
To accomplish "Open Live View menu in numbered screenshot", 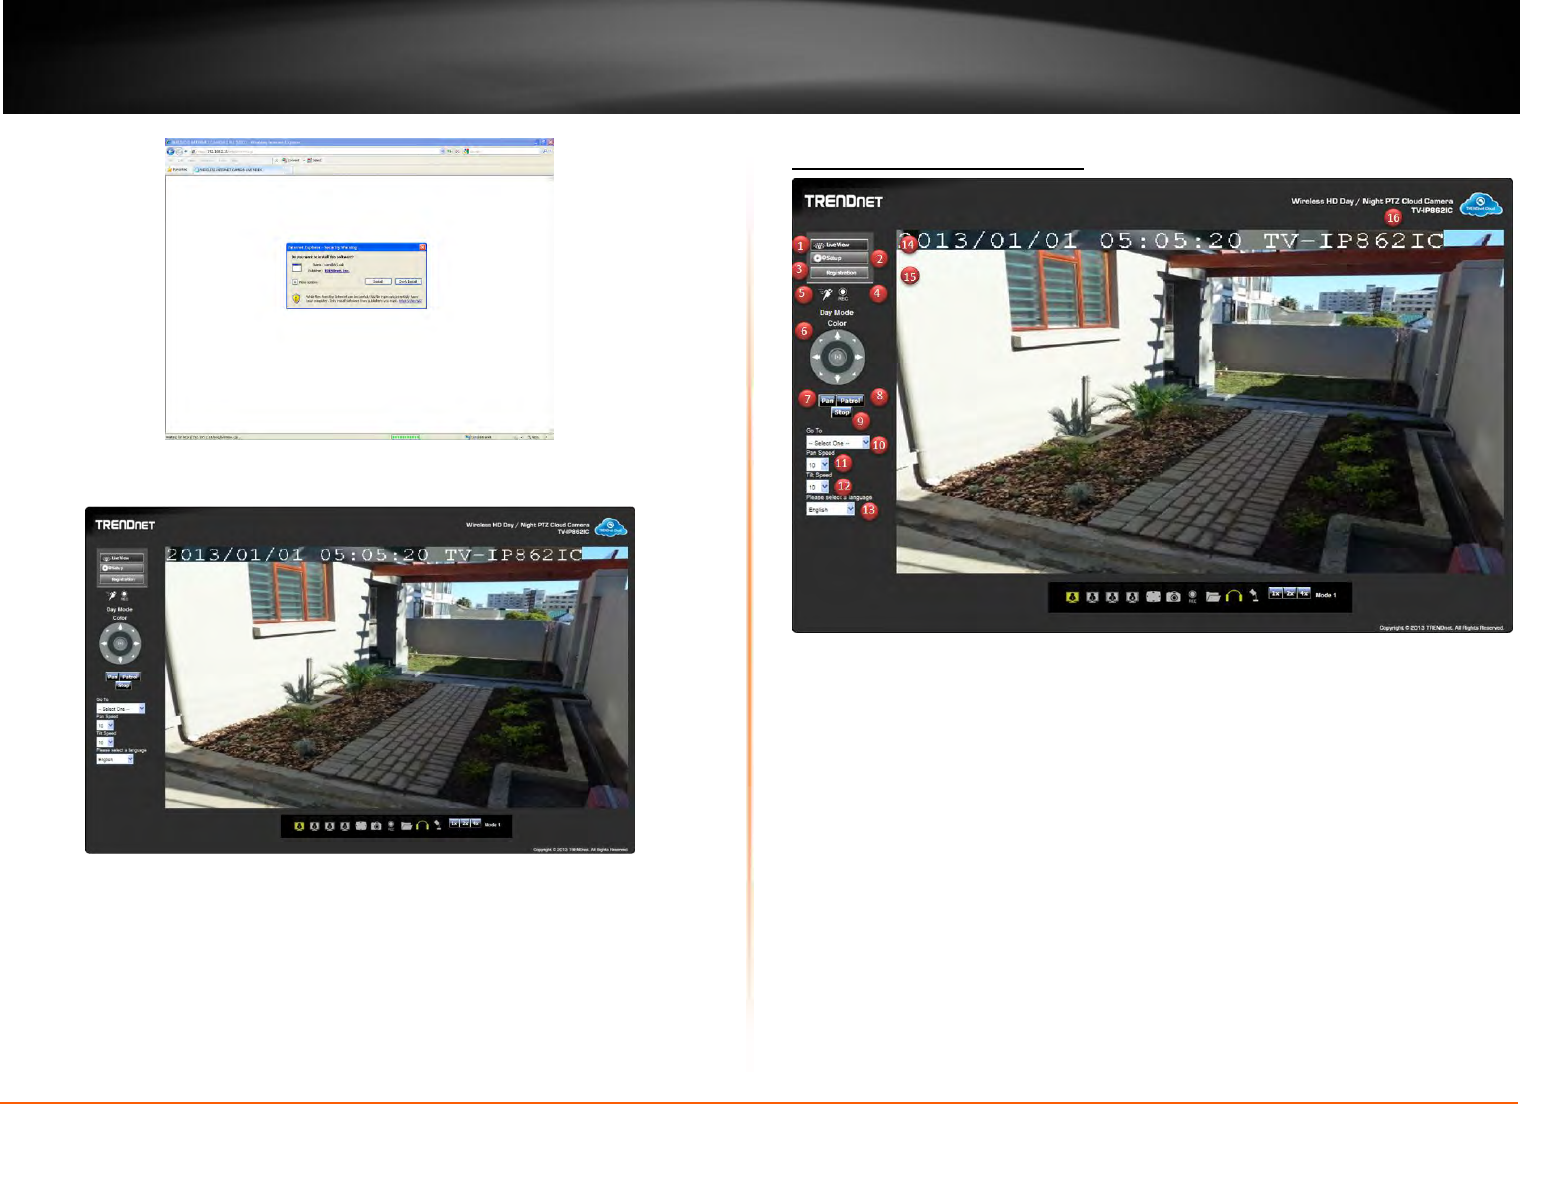I will pyautogui.click(x=839, y=244).
